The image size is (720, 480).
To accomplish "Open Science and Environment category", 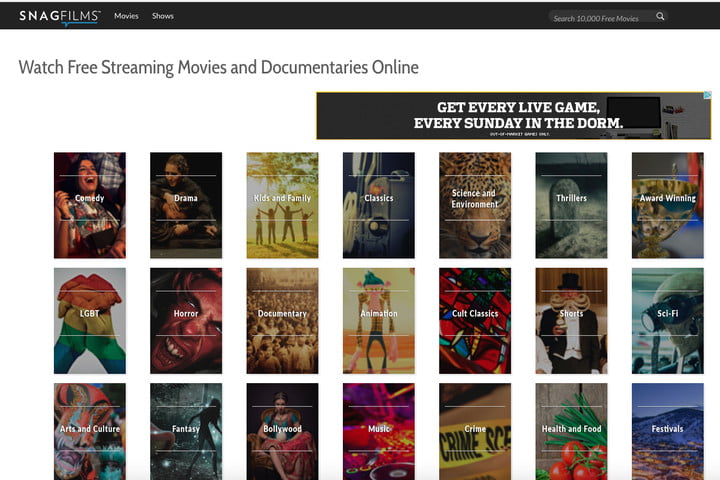I will (475, 205).
